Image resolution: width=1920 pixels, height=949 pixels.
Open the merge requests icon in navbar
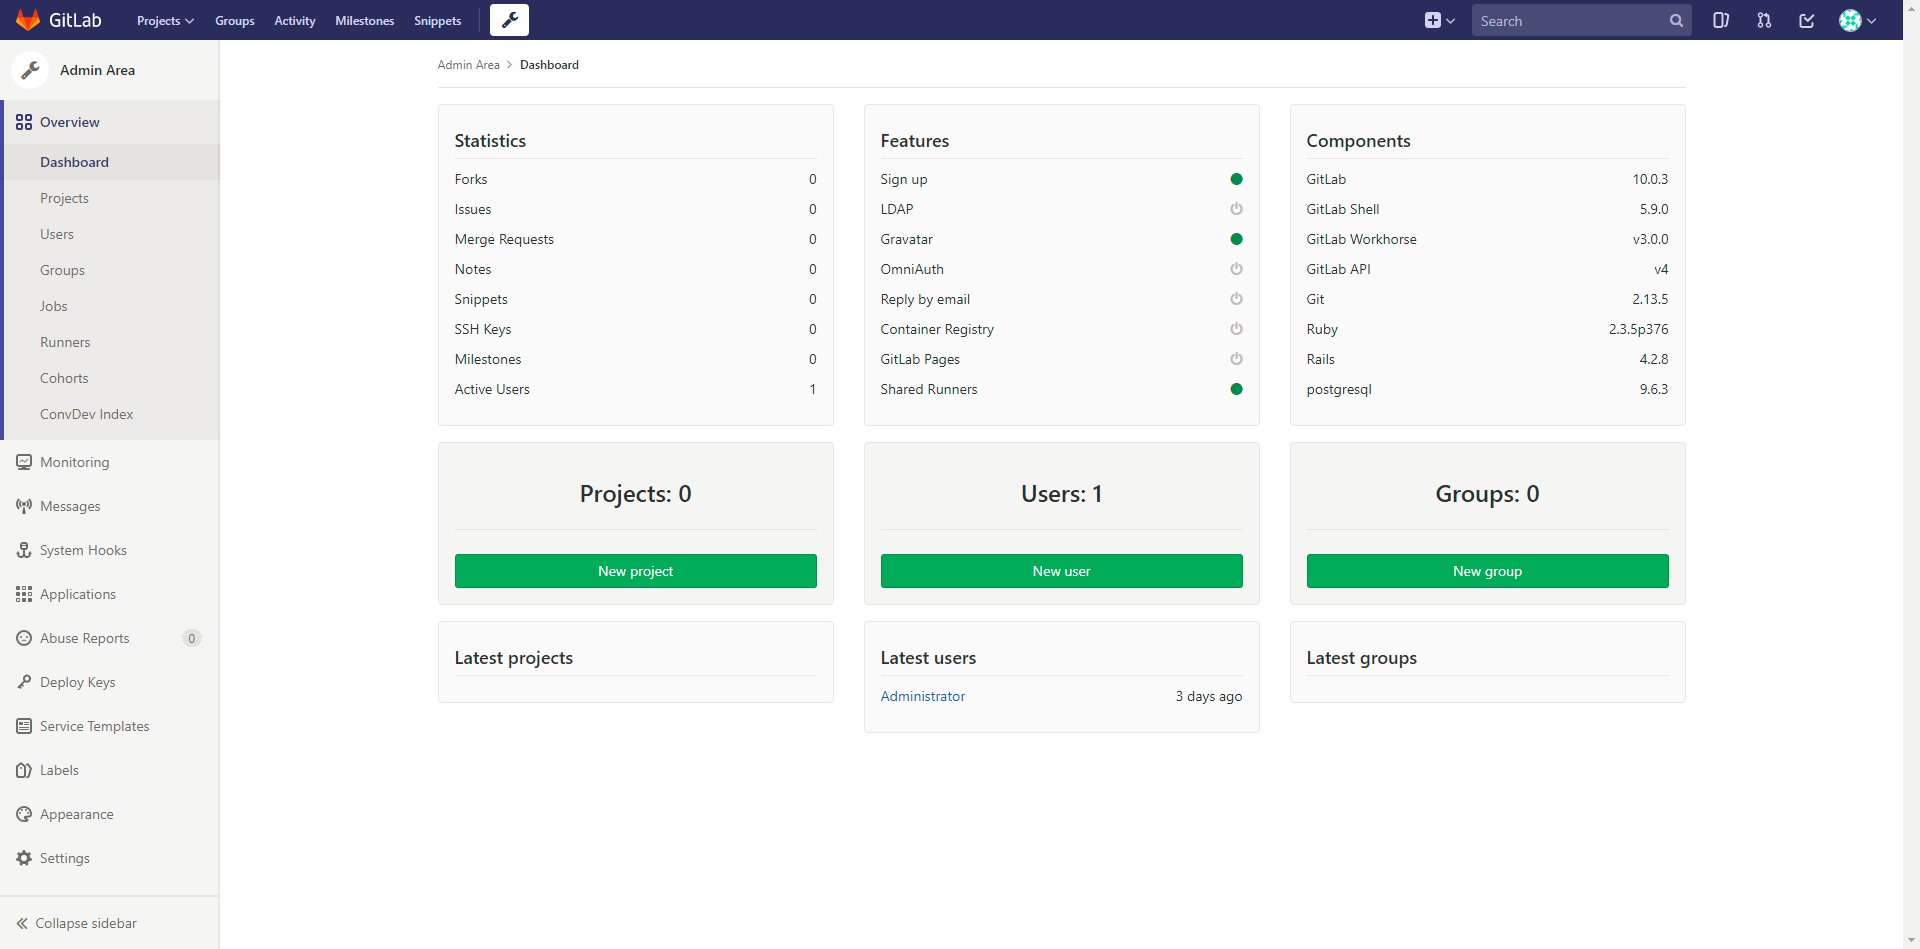(1764, 20)
